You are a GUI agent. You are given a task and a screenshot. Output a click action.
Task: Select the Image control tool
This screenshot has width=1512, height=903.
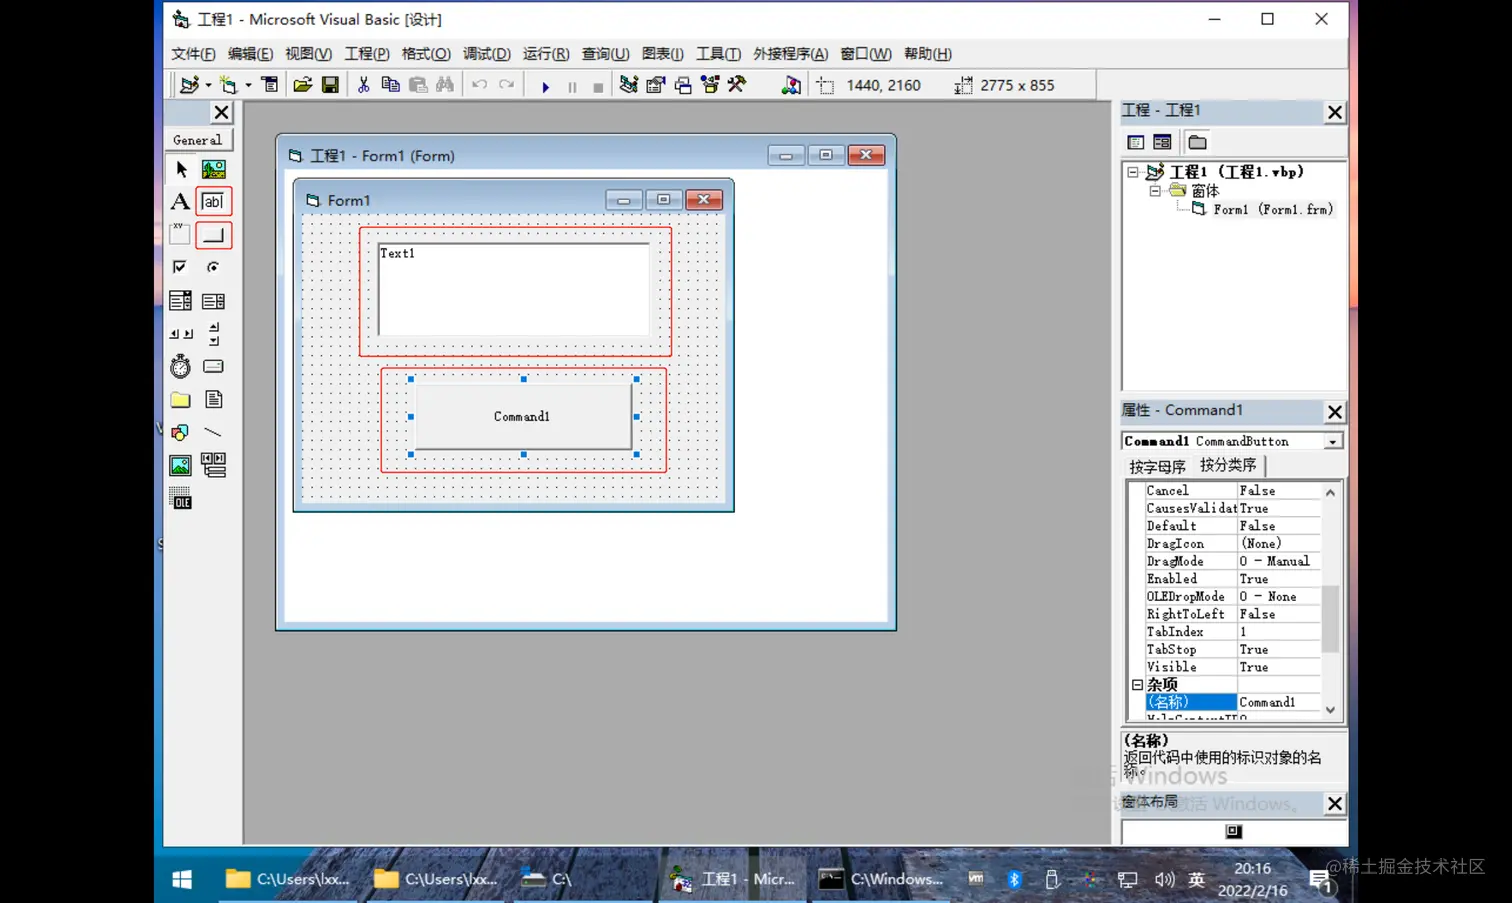coord(181,465)
